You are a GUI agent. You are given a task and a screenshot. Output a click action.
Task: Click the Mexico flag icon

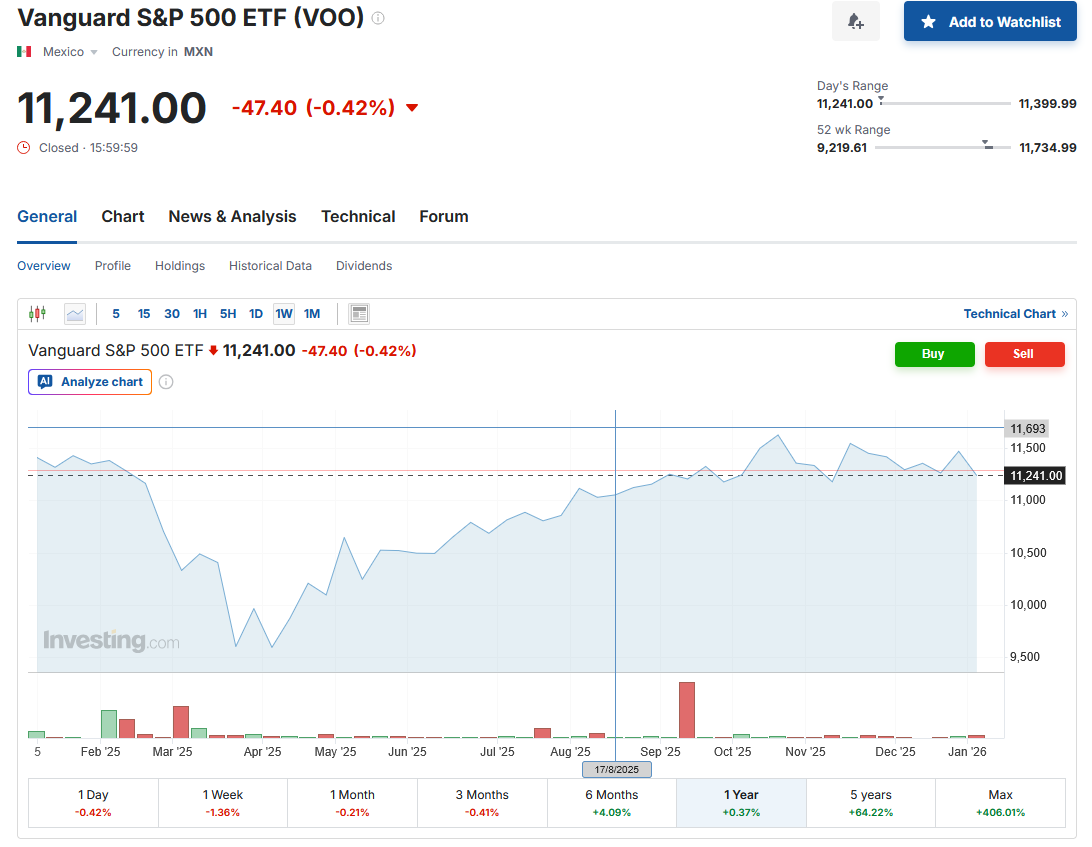click(24, 52)
